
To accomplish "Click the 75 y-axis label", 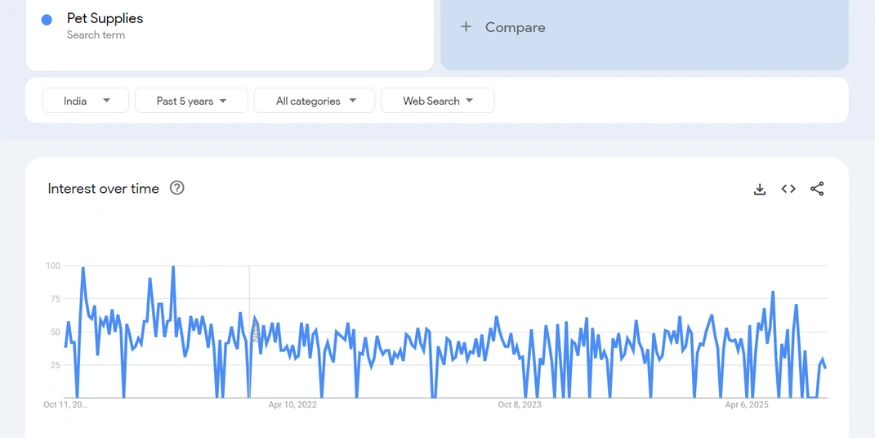I will point(54,299).
